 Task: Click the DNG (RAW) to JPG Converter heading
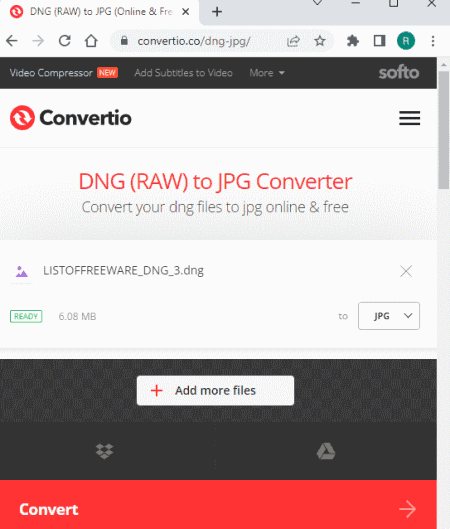coord(216,182)
